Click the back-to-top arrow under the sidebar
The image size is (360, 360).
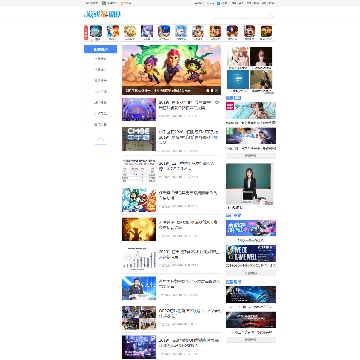[100, 140]
